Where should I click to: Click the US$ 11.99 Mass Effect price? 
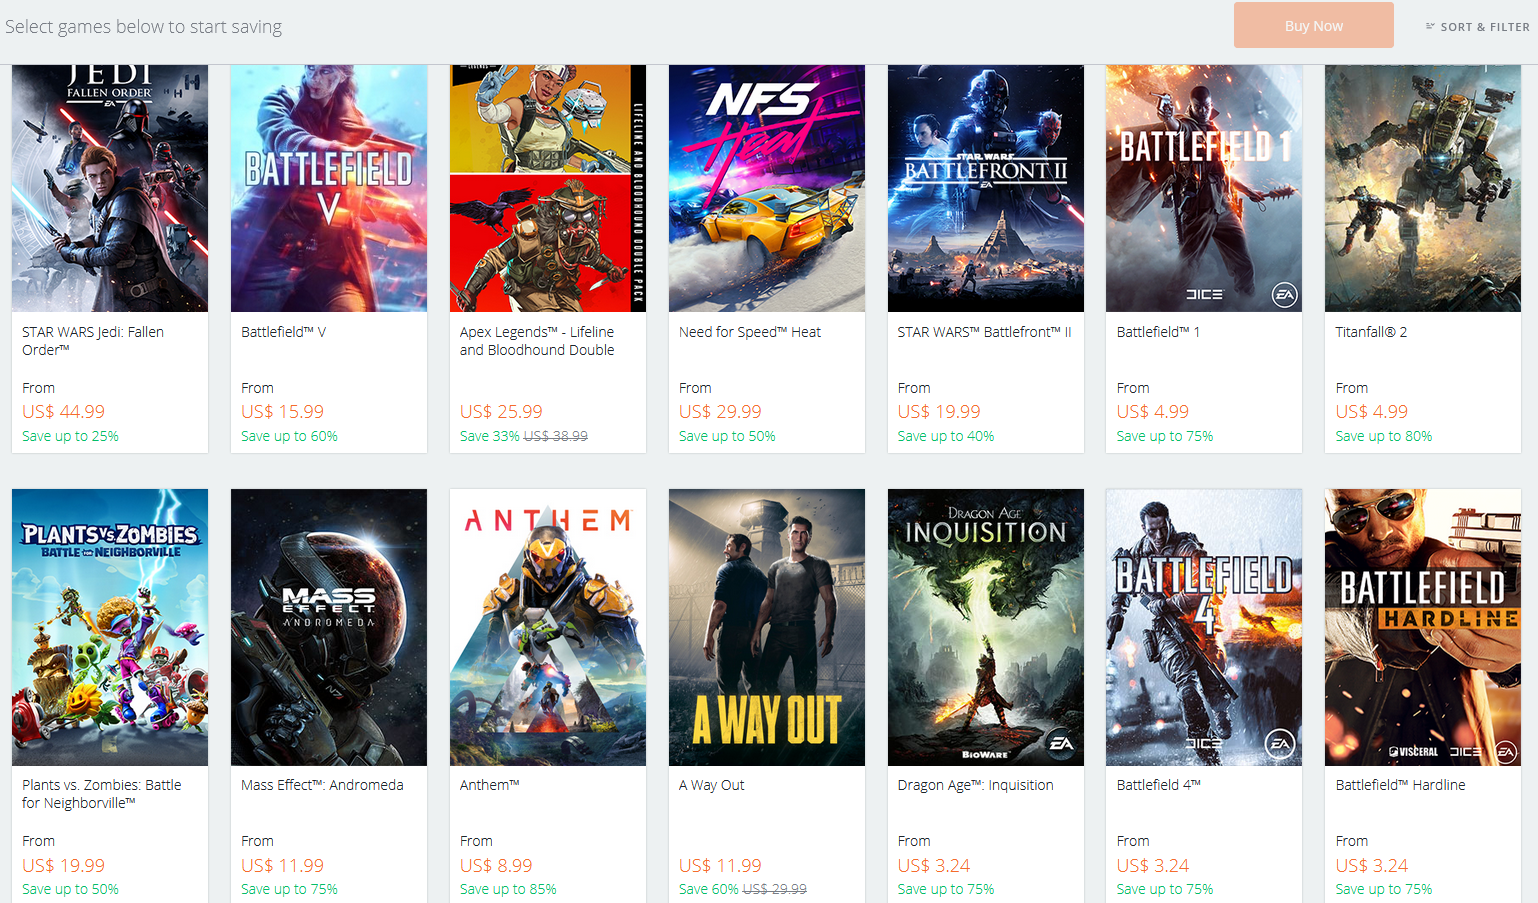click(282, 866)
